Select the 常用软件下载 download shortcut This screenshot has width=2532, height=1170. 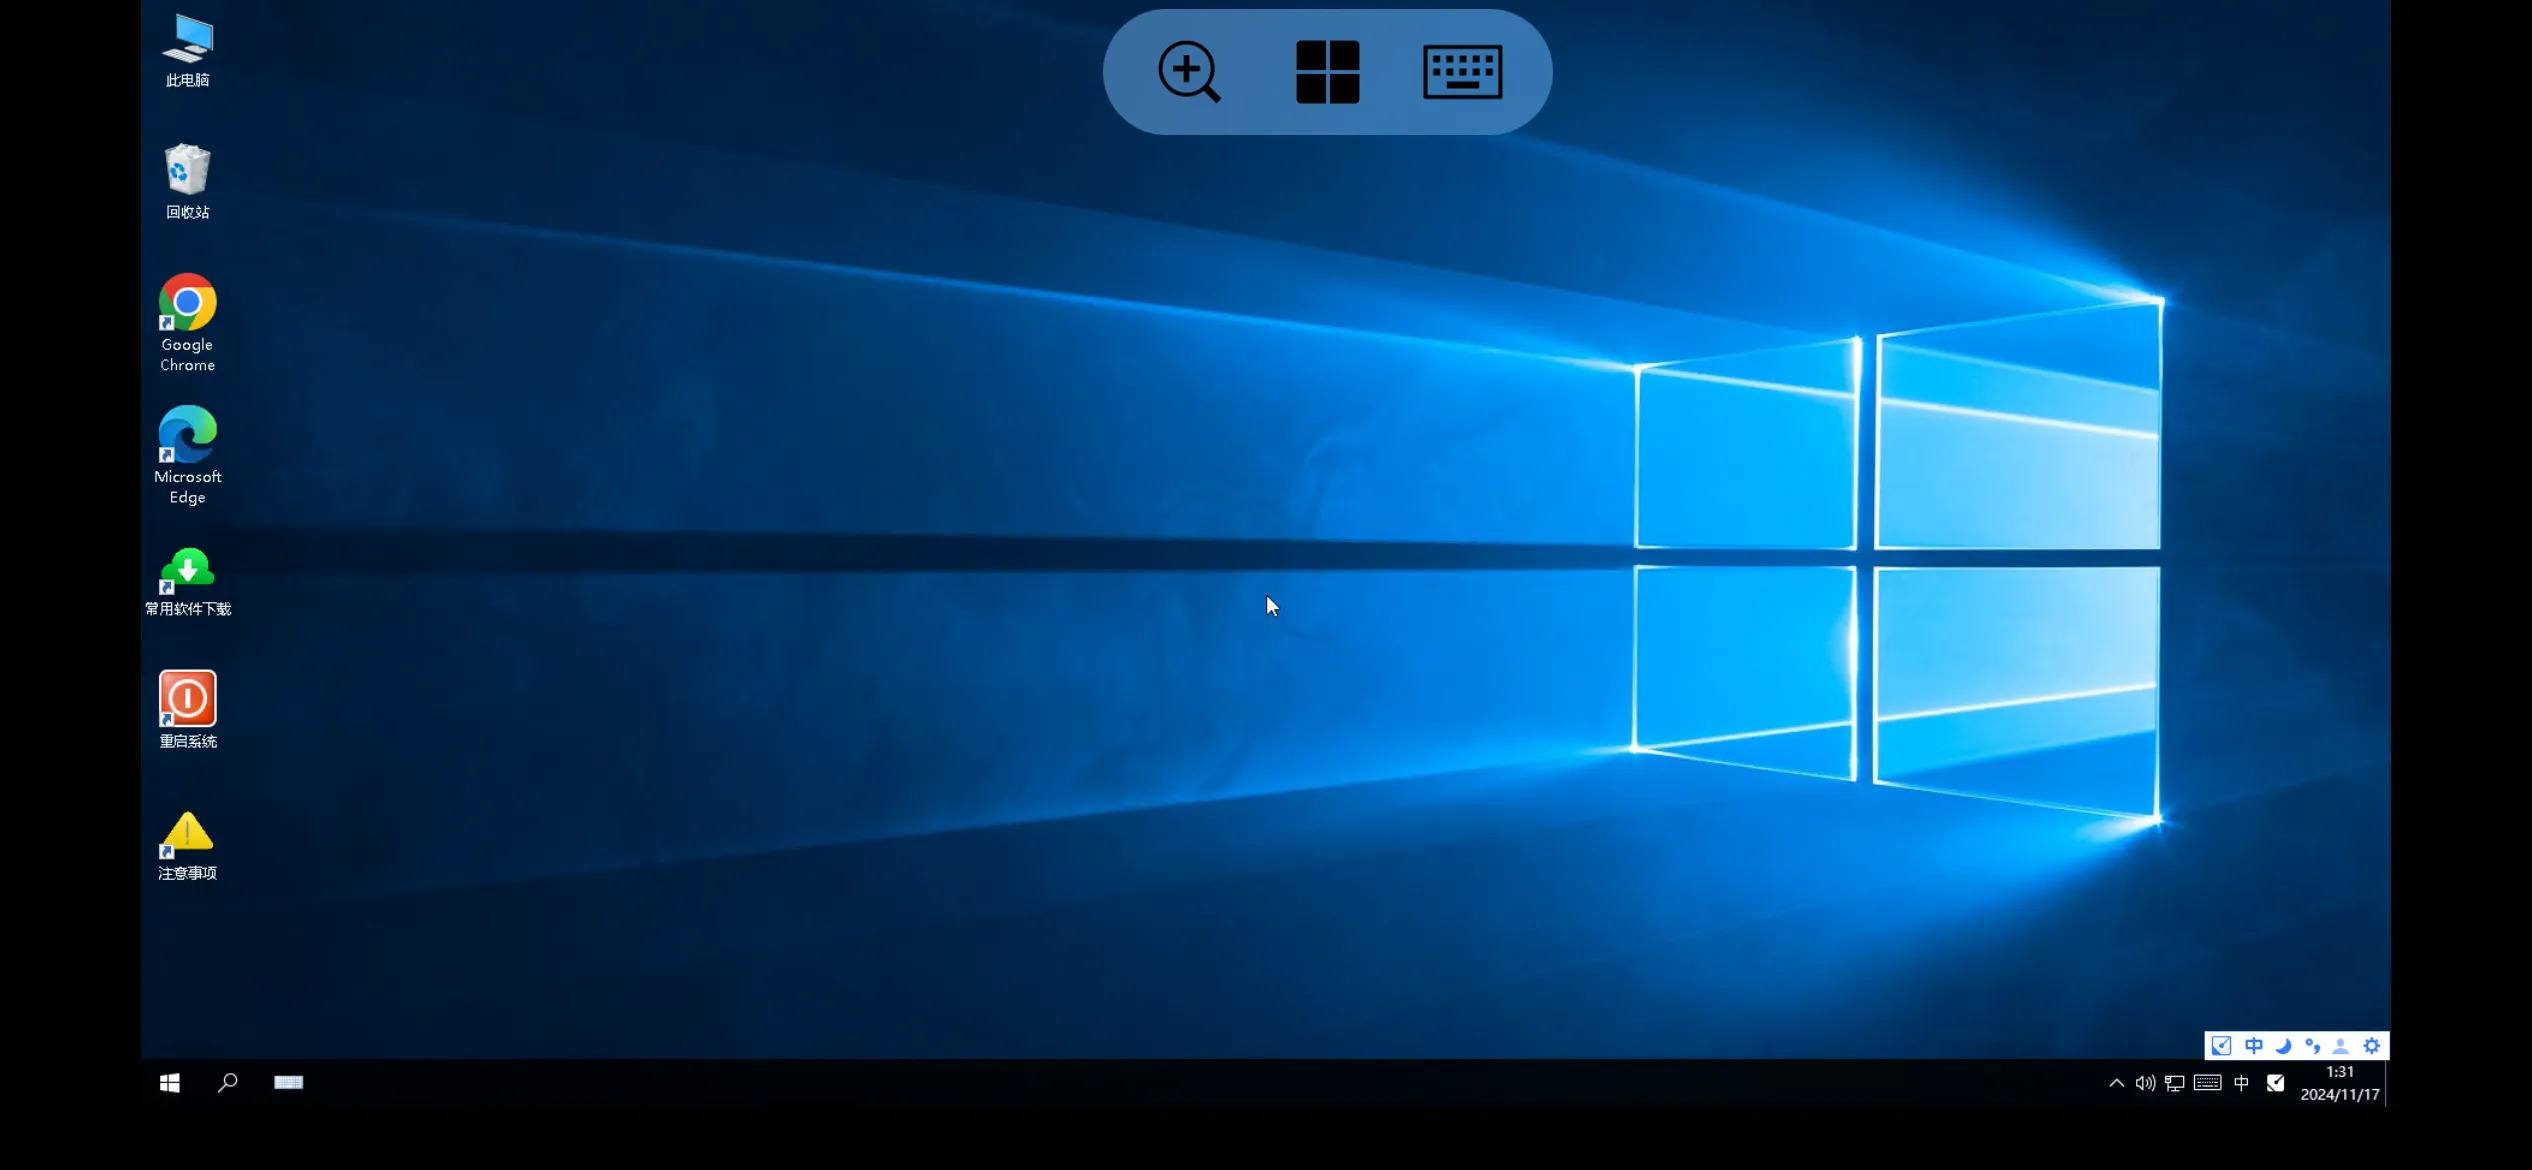point(187,580)
